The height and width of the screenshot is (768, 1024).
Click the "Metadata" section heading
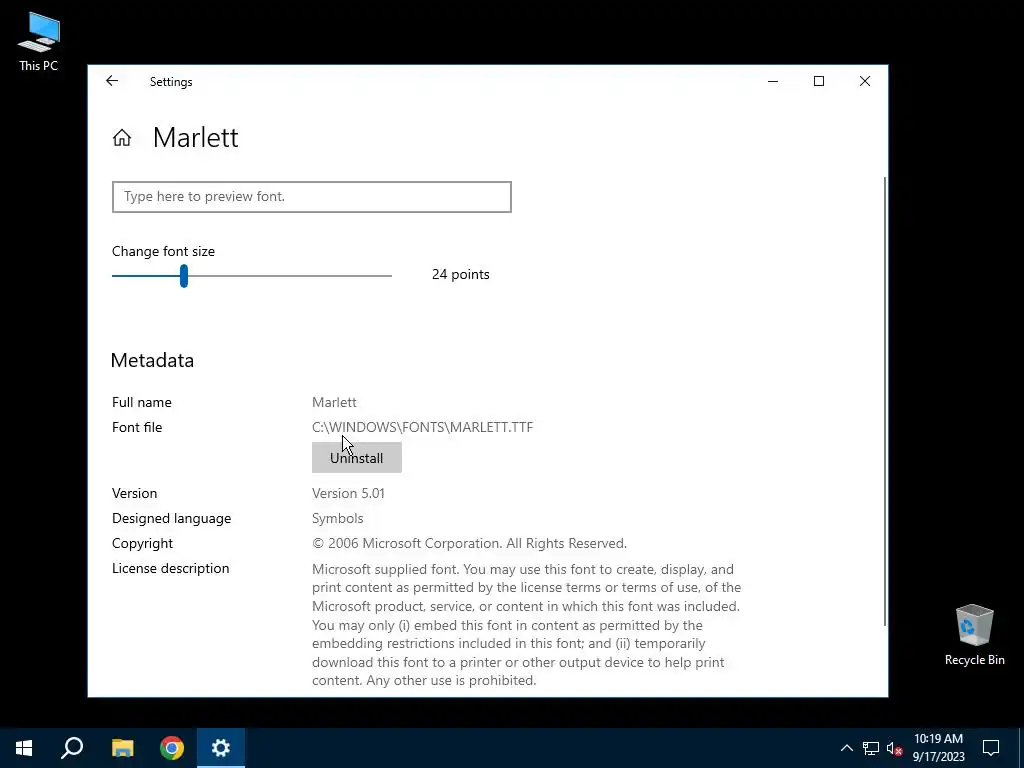152,360
